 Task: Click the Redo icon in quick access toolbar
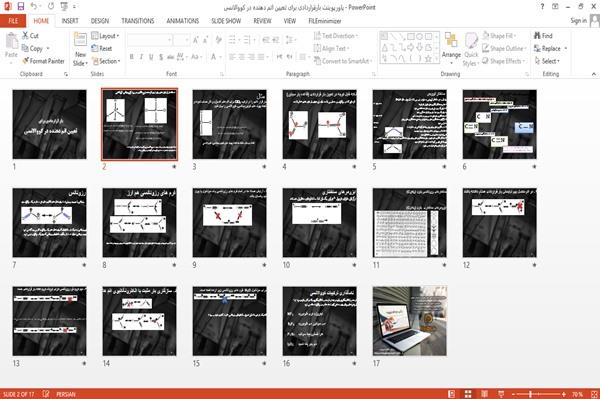[x=51, y=6]
